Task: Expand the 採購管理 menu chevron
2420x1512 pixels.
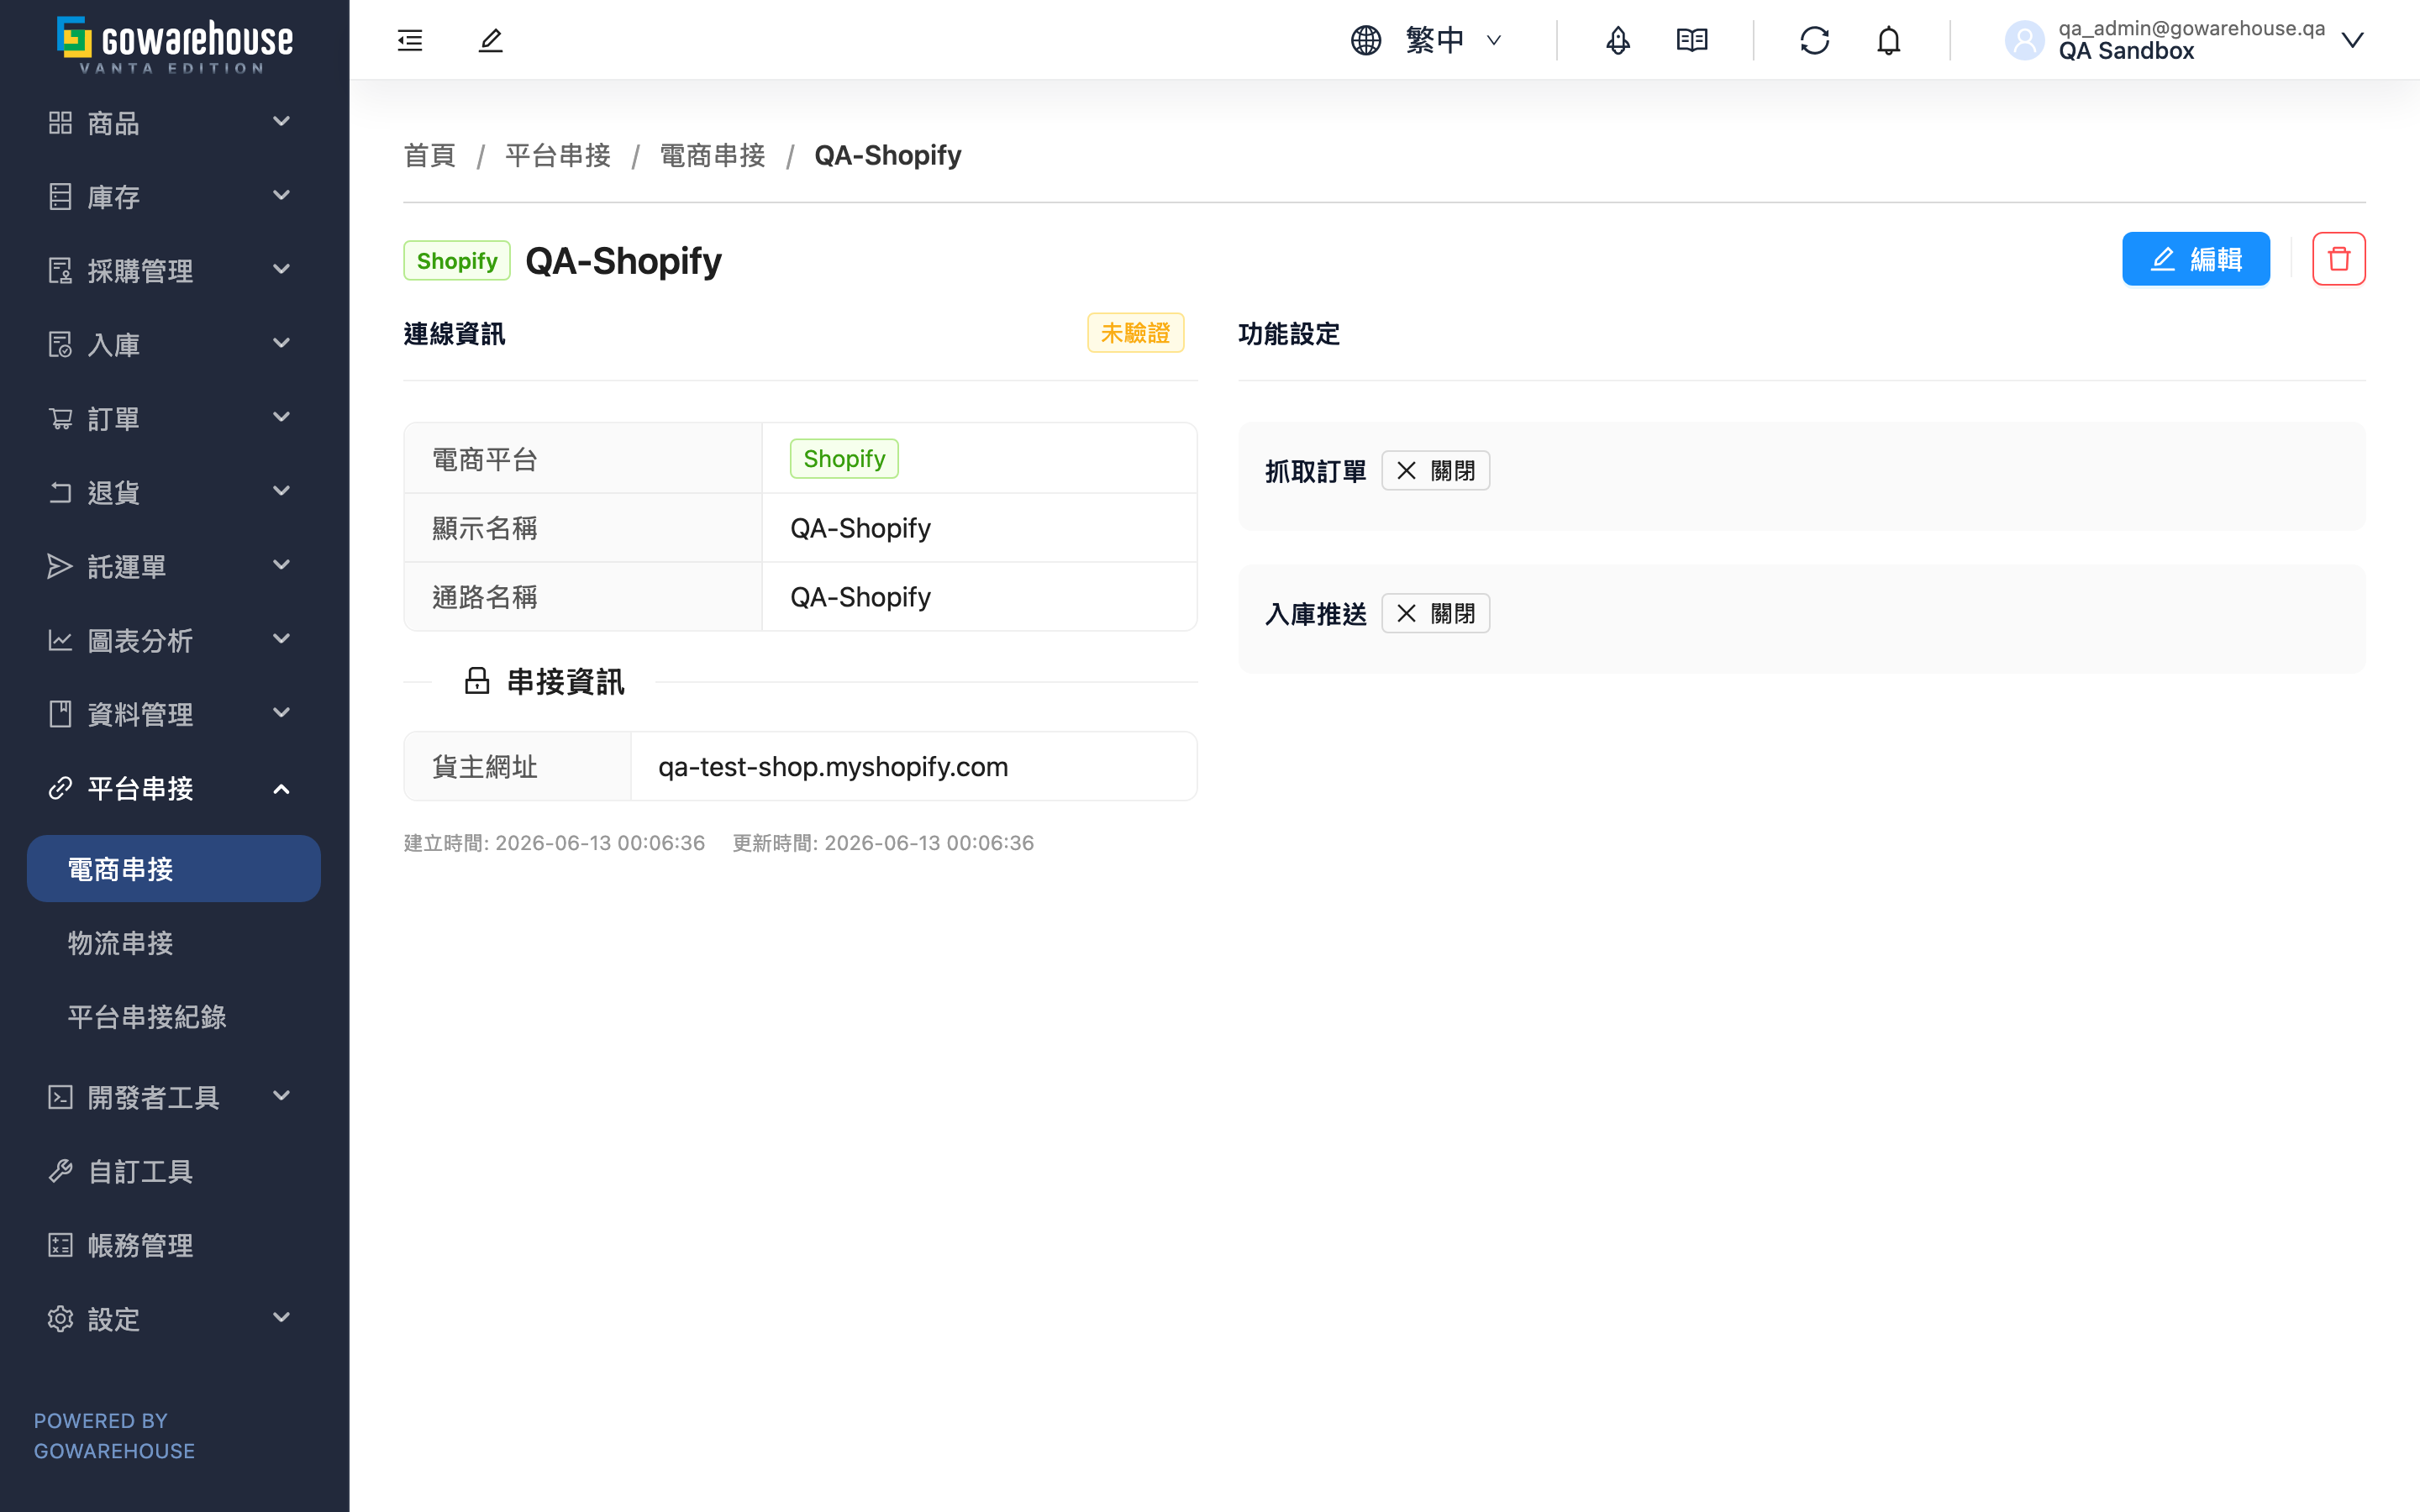Action: click(x=281, y=270)
